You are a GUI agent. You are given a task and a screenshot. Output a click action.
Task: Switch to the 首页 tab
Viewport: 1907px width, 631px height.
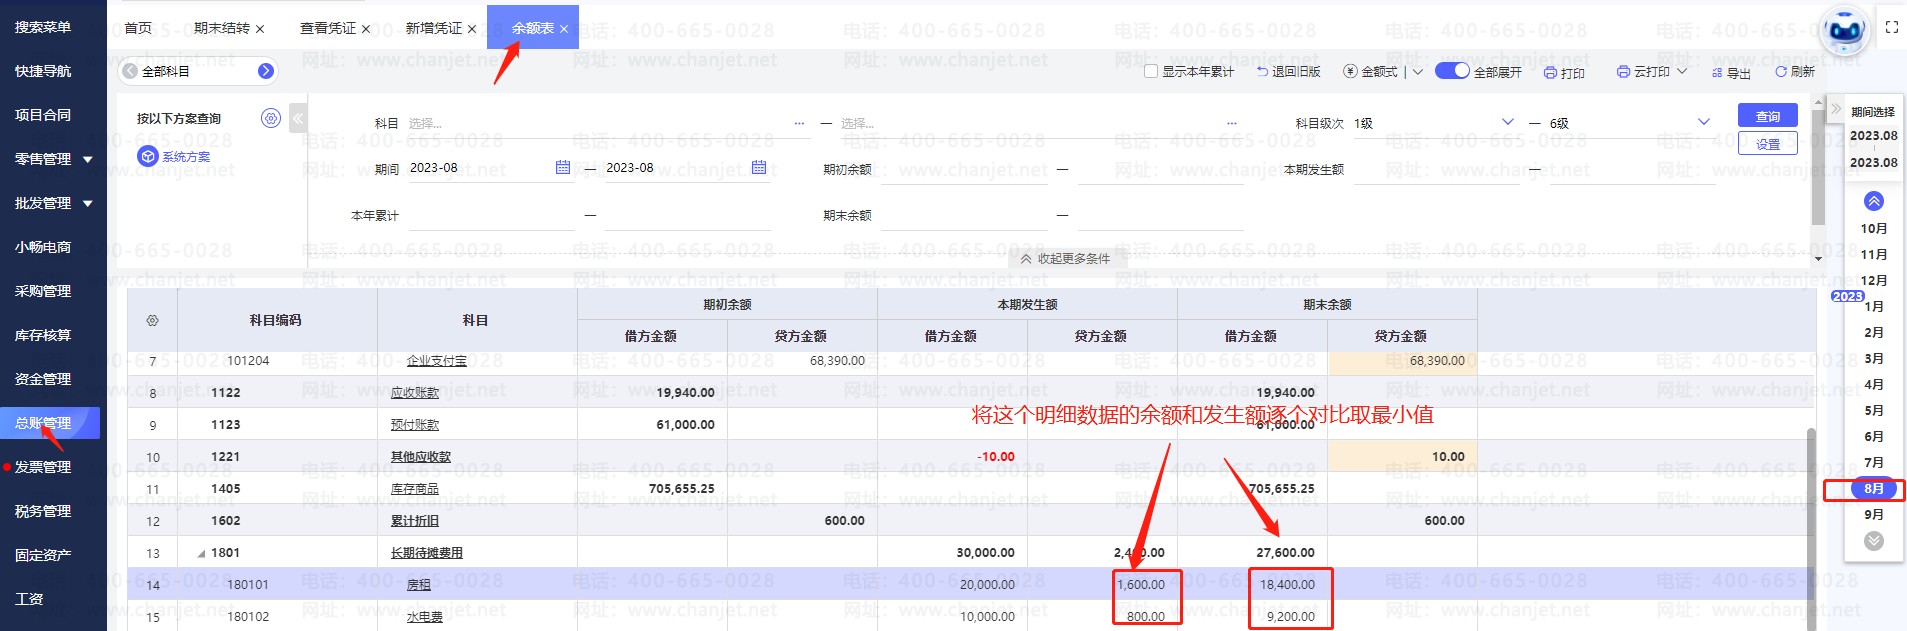[x=138, y=28]
